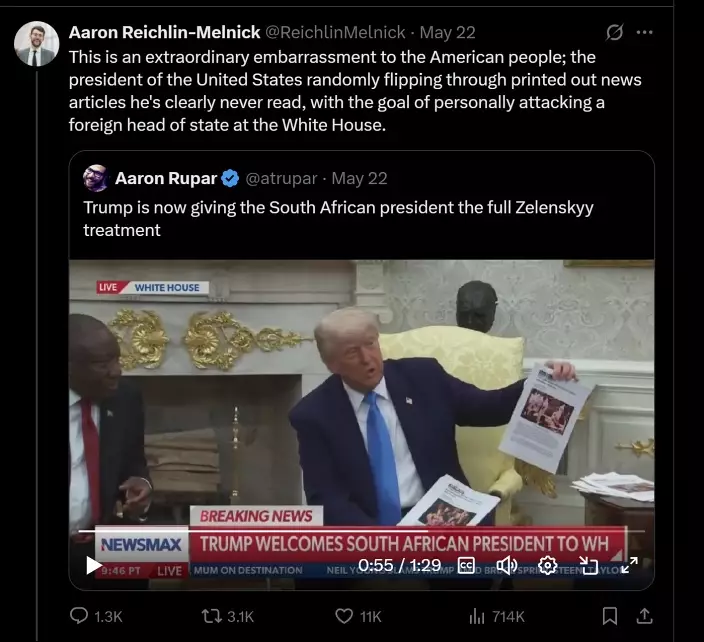Toggle picture-in-picture mode for the video
704x642 pixels.
tap(588, 565)
